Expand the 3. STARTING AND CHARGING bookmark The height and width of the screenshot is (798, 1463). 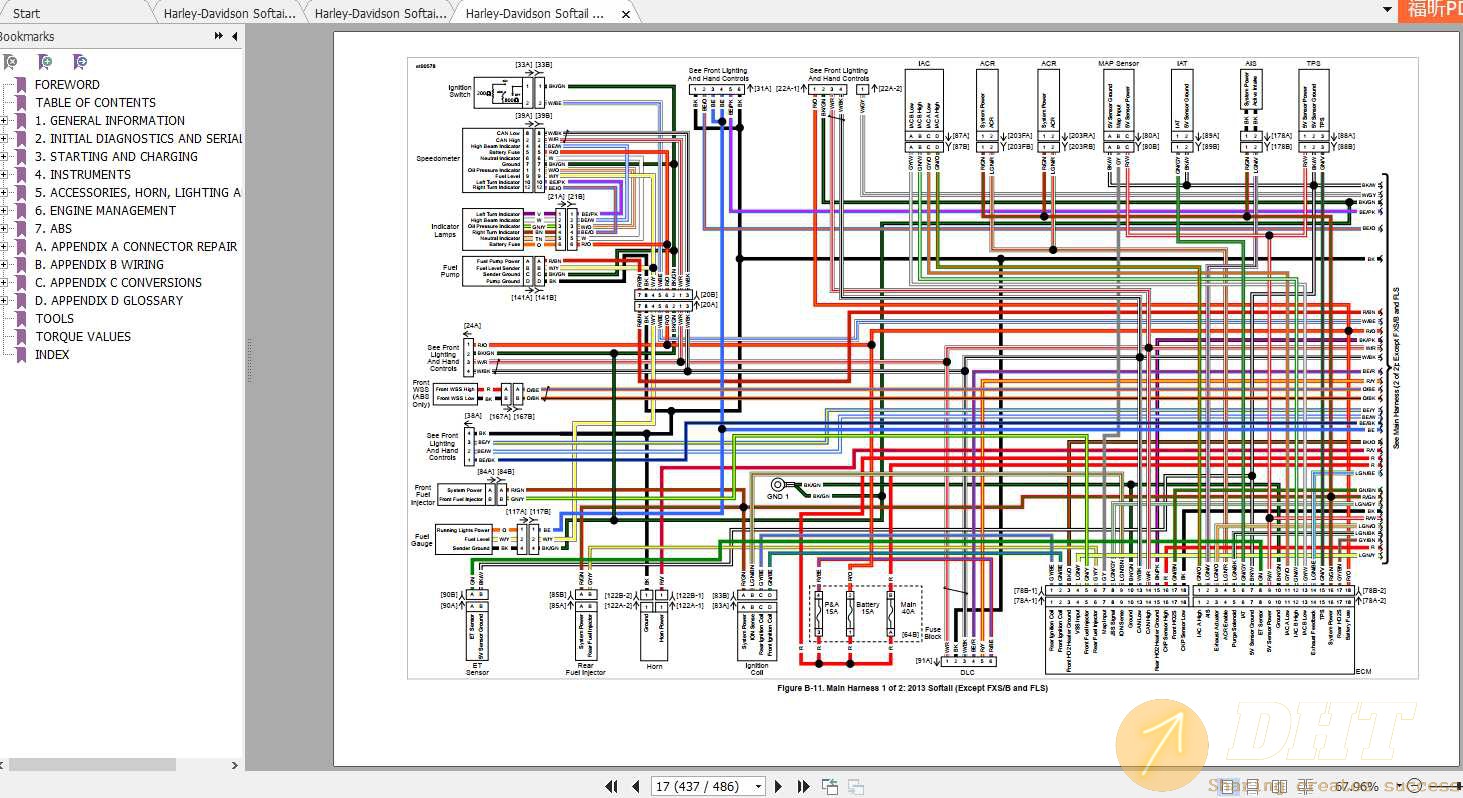tap(4, 156)
